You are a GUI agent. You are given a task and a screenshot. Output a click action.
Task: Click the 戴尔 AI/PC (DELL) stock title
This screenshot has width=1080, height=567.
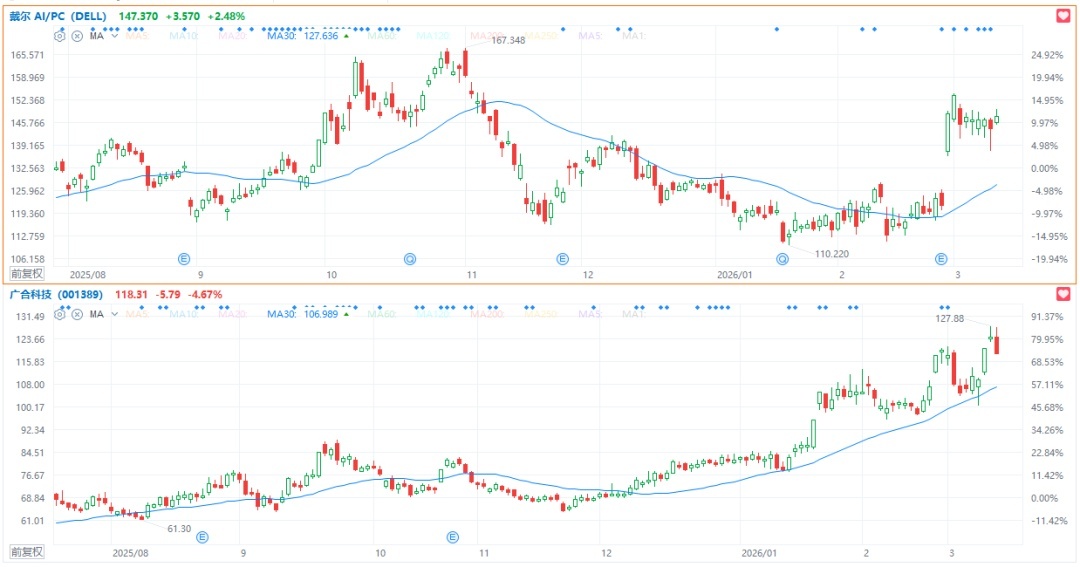(59, 17)
